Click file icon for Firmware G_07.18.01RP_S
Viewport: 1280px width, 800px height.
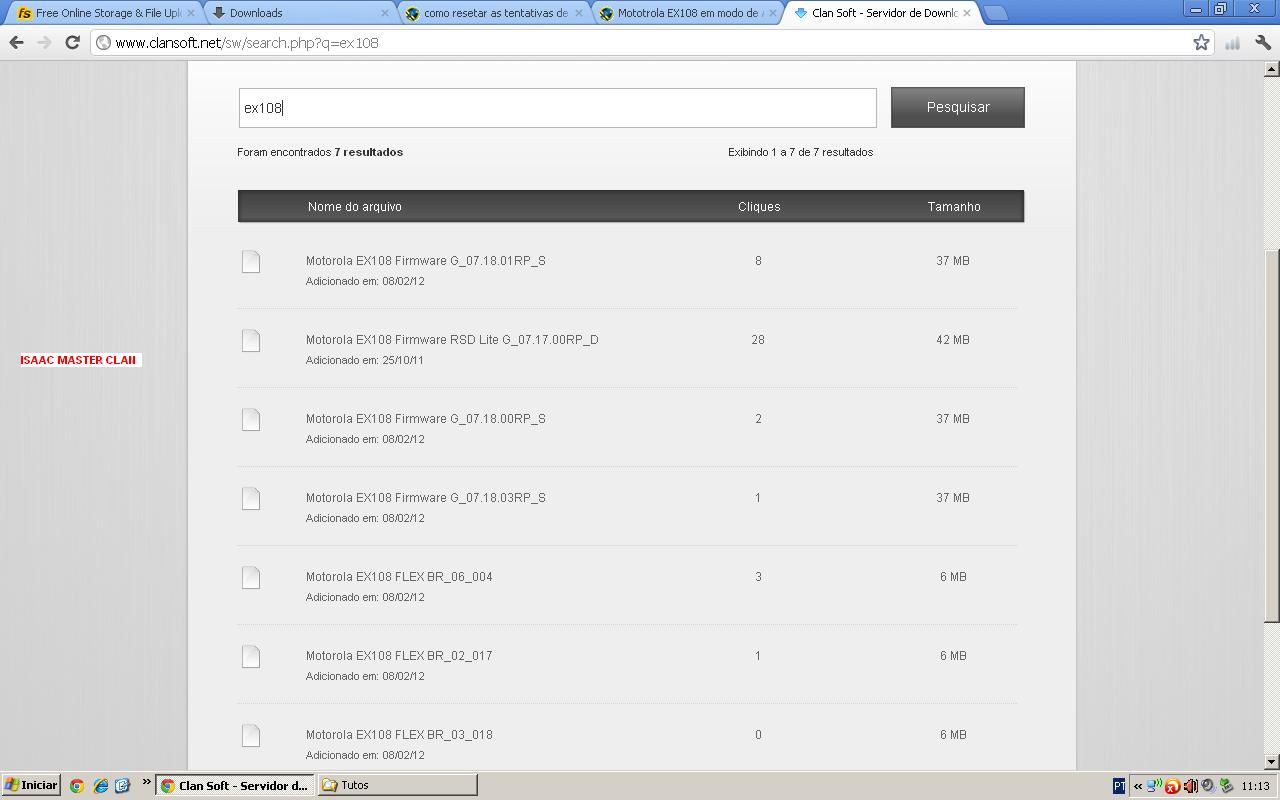click(251, 261)
